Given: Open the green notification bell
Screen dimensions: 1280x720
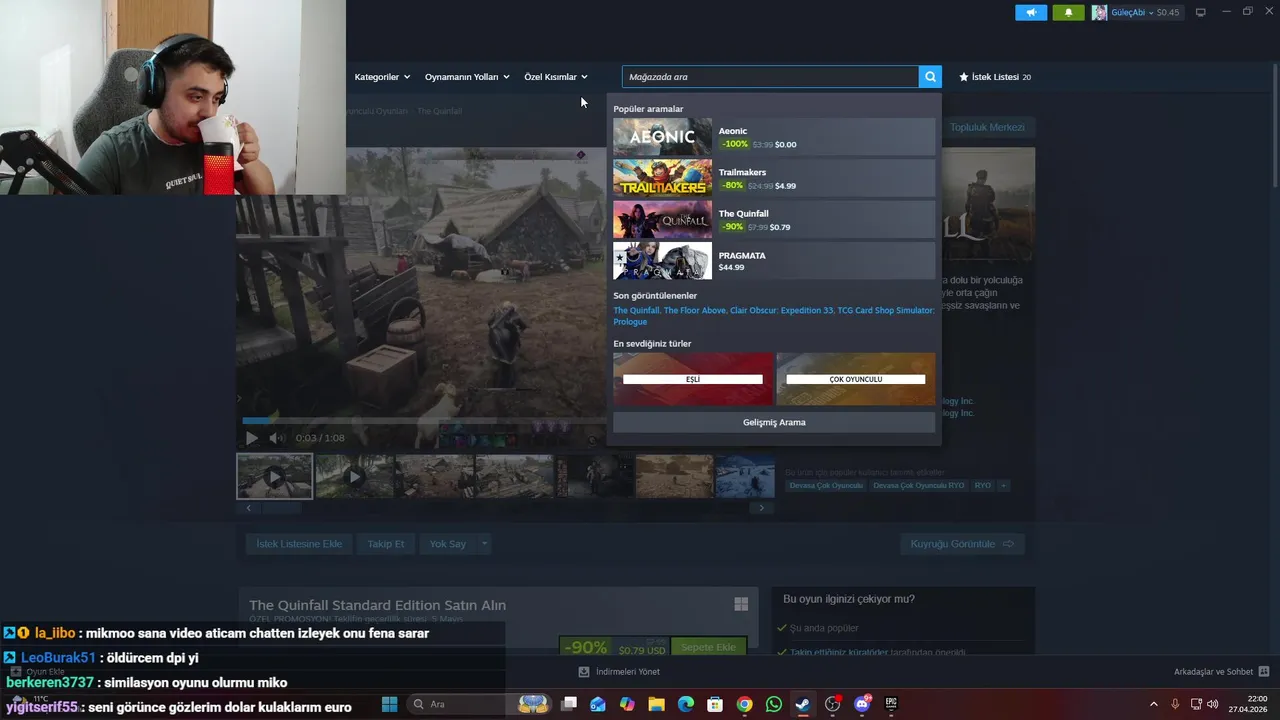Looking at the screenshot, I should (1068, 13).
